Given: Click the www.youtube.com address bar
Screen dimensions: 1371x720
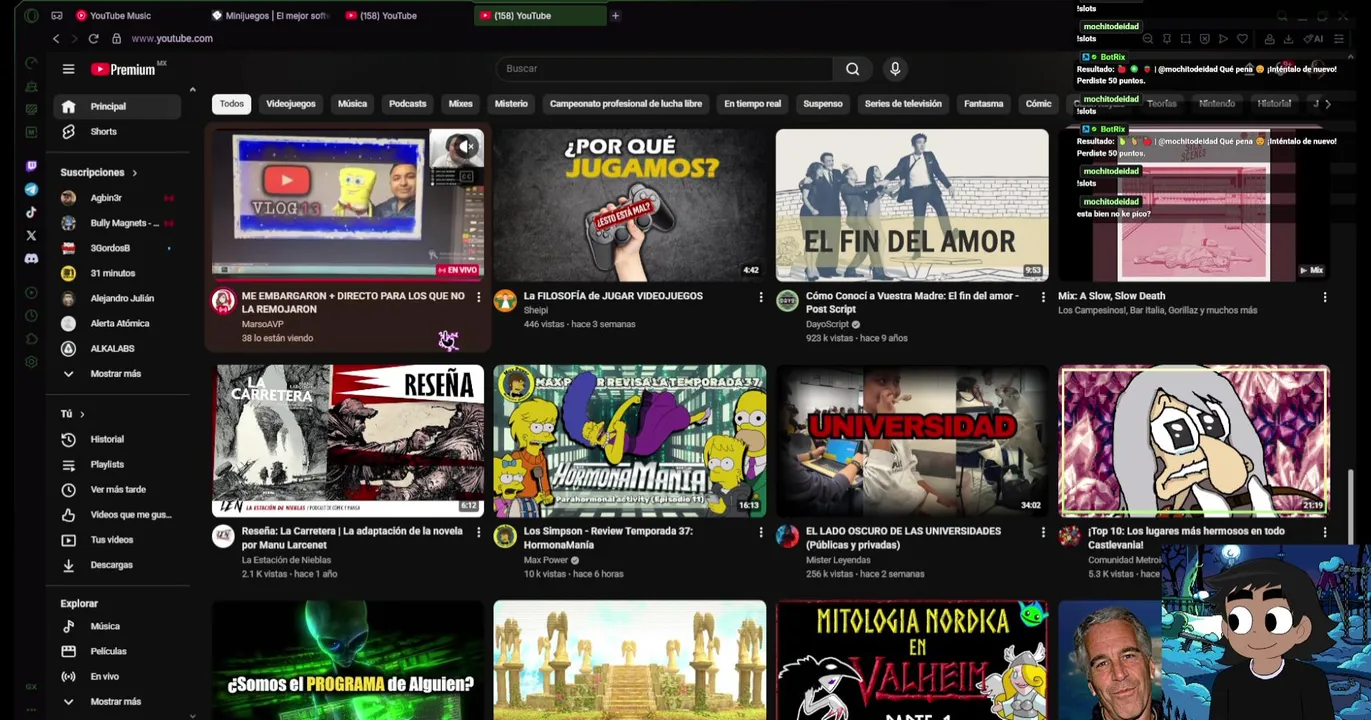Looking at the screenshot, I should tap(171, 38).
